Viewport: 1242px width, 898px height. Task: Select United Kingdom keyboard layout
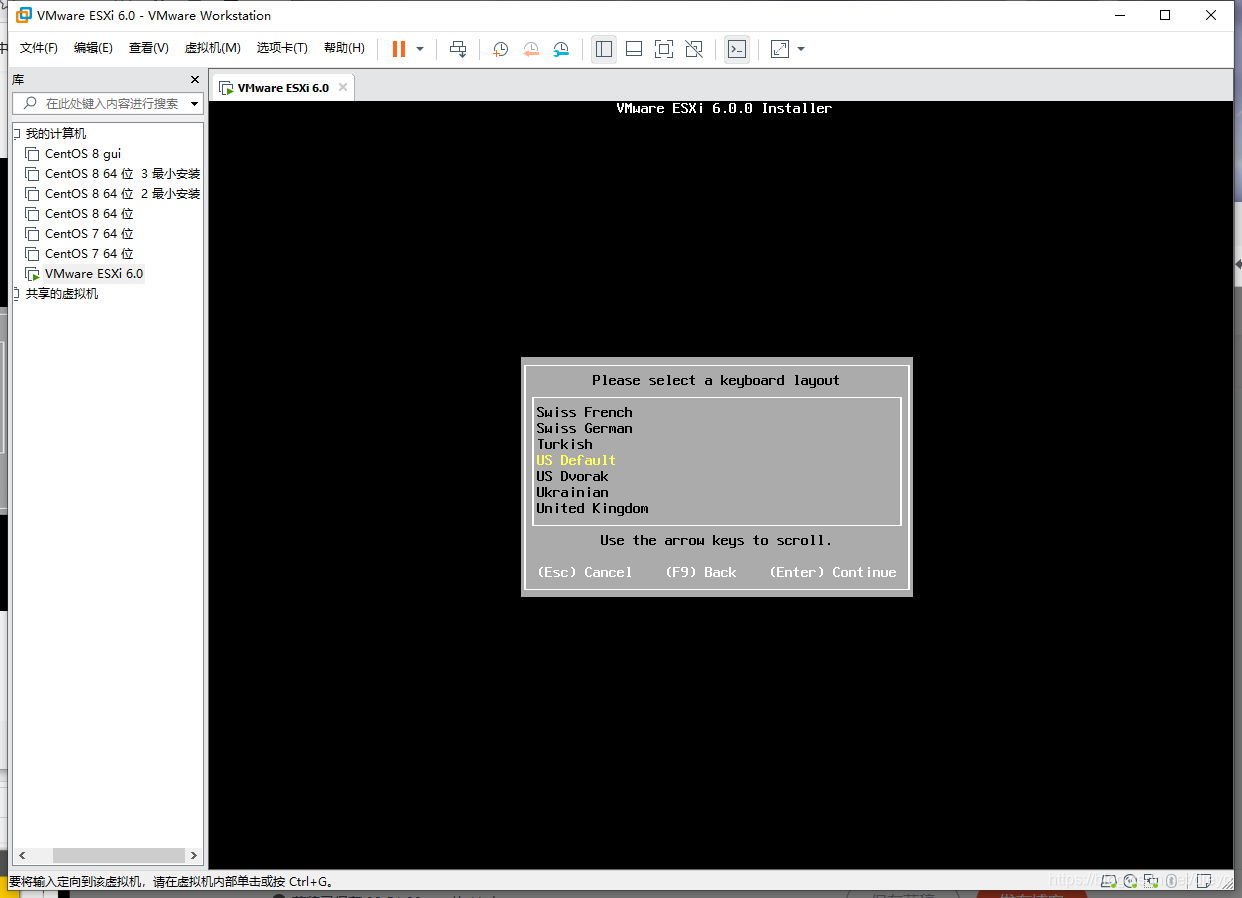click(592, 508)
